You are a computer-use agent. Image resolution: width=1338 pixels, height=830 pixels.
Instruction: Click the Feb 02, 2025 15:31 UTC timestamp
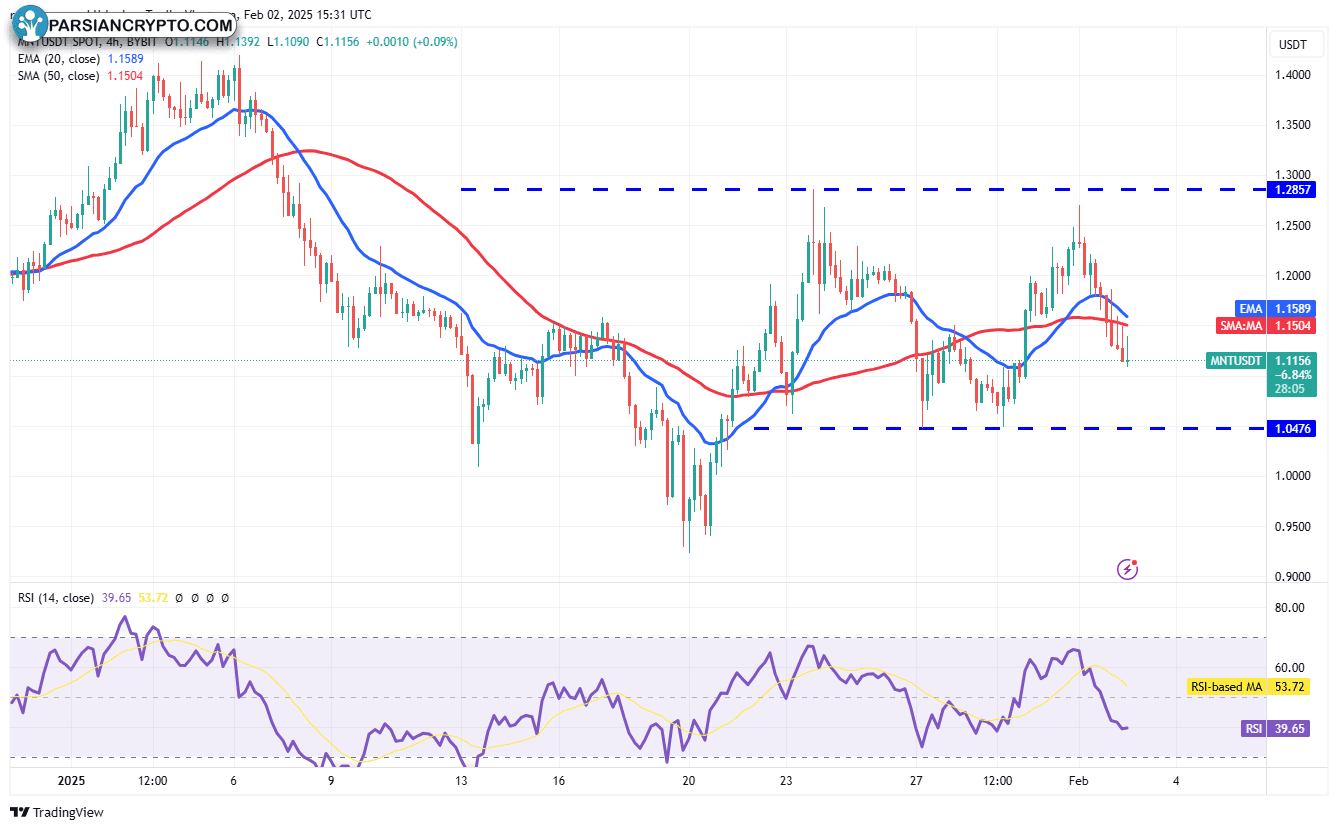click(307, 14)
